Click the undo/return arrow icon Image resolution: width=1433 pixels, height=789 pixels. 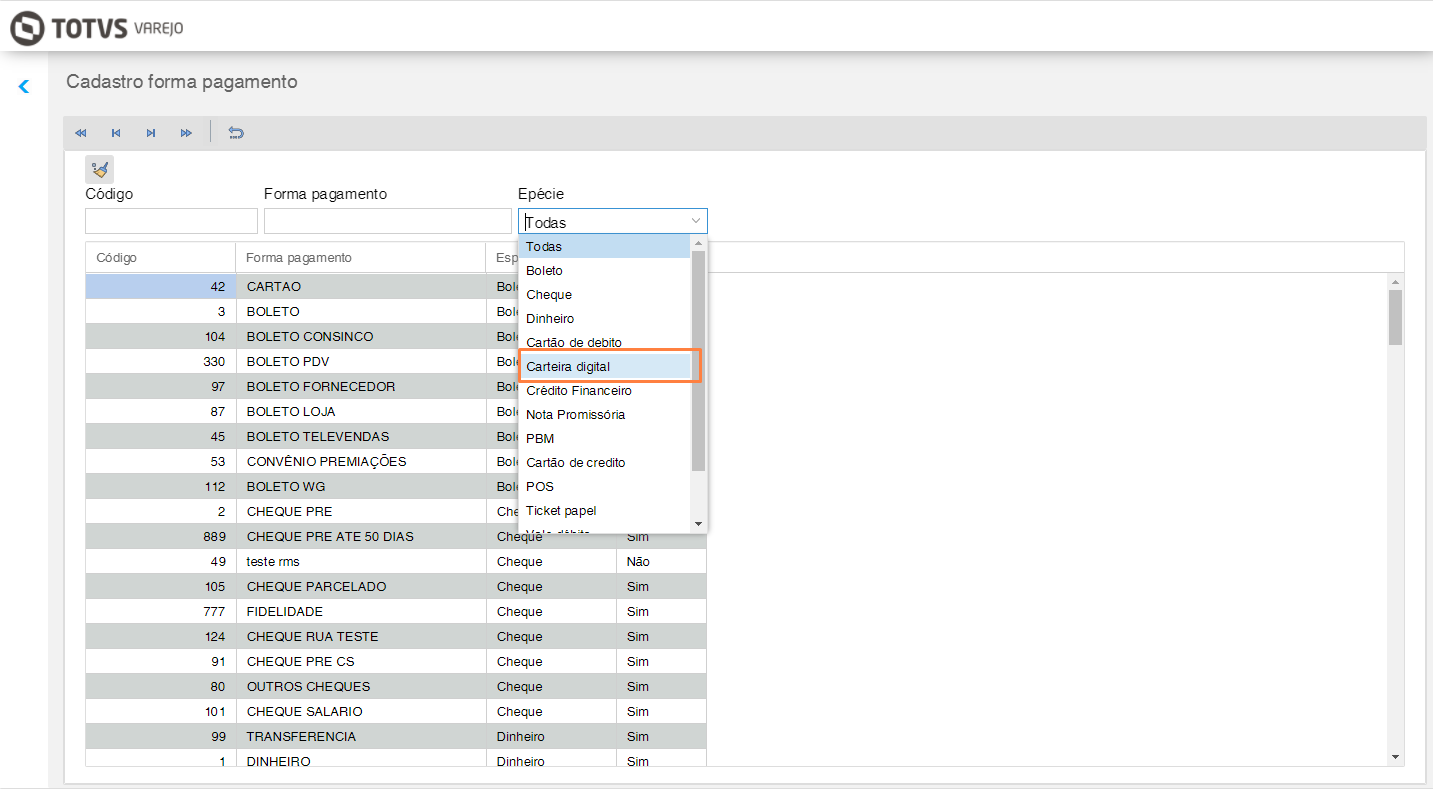(x=236, y=133)
